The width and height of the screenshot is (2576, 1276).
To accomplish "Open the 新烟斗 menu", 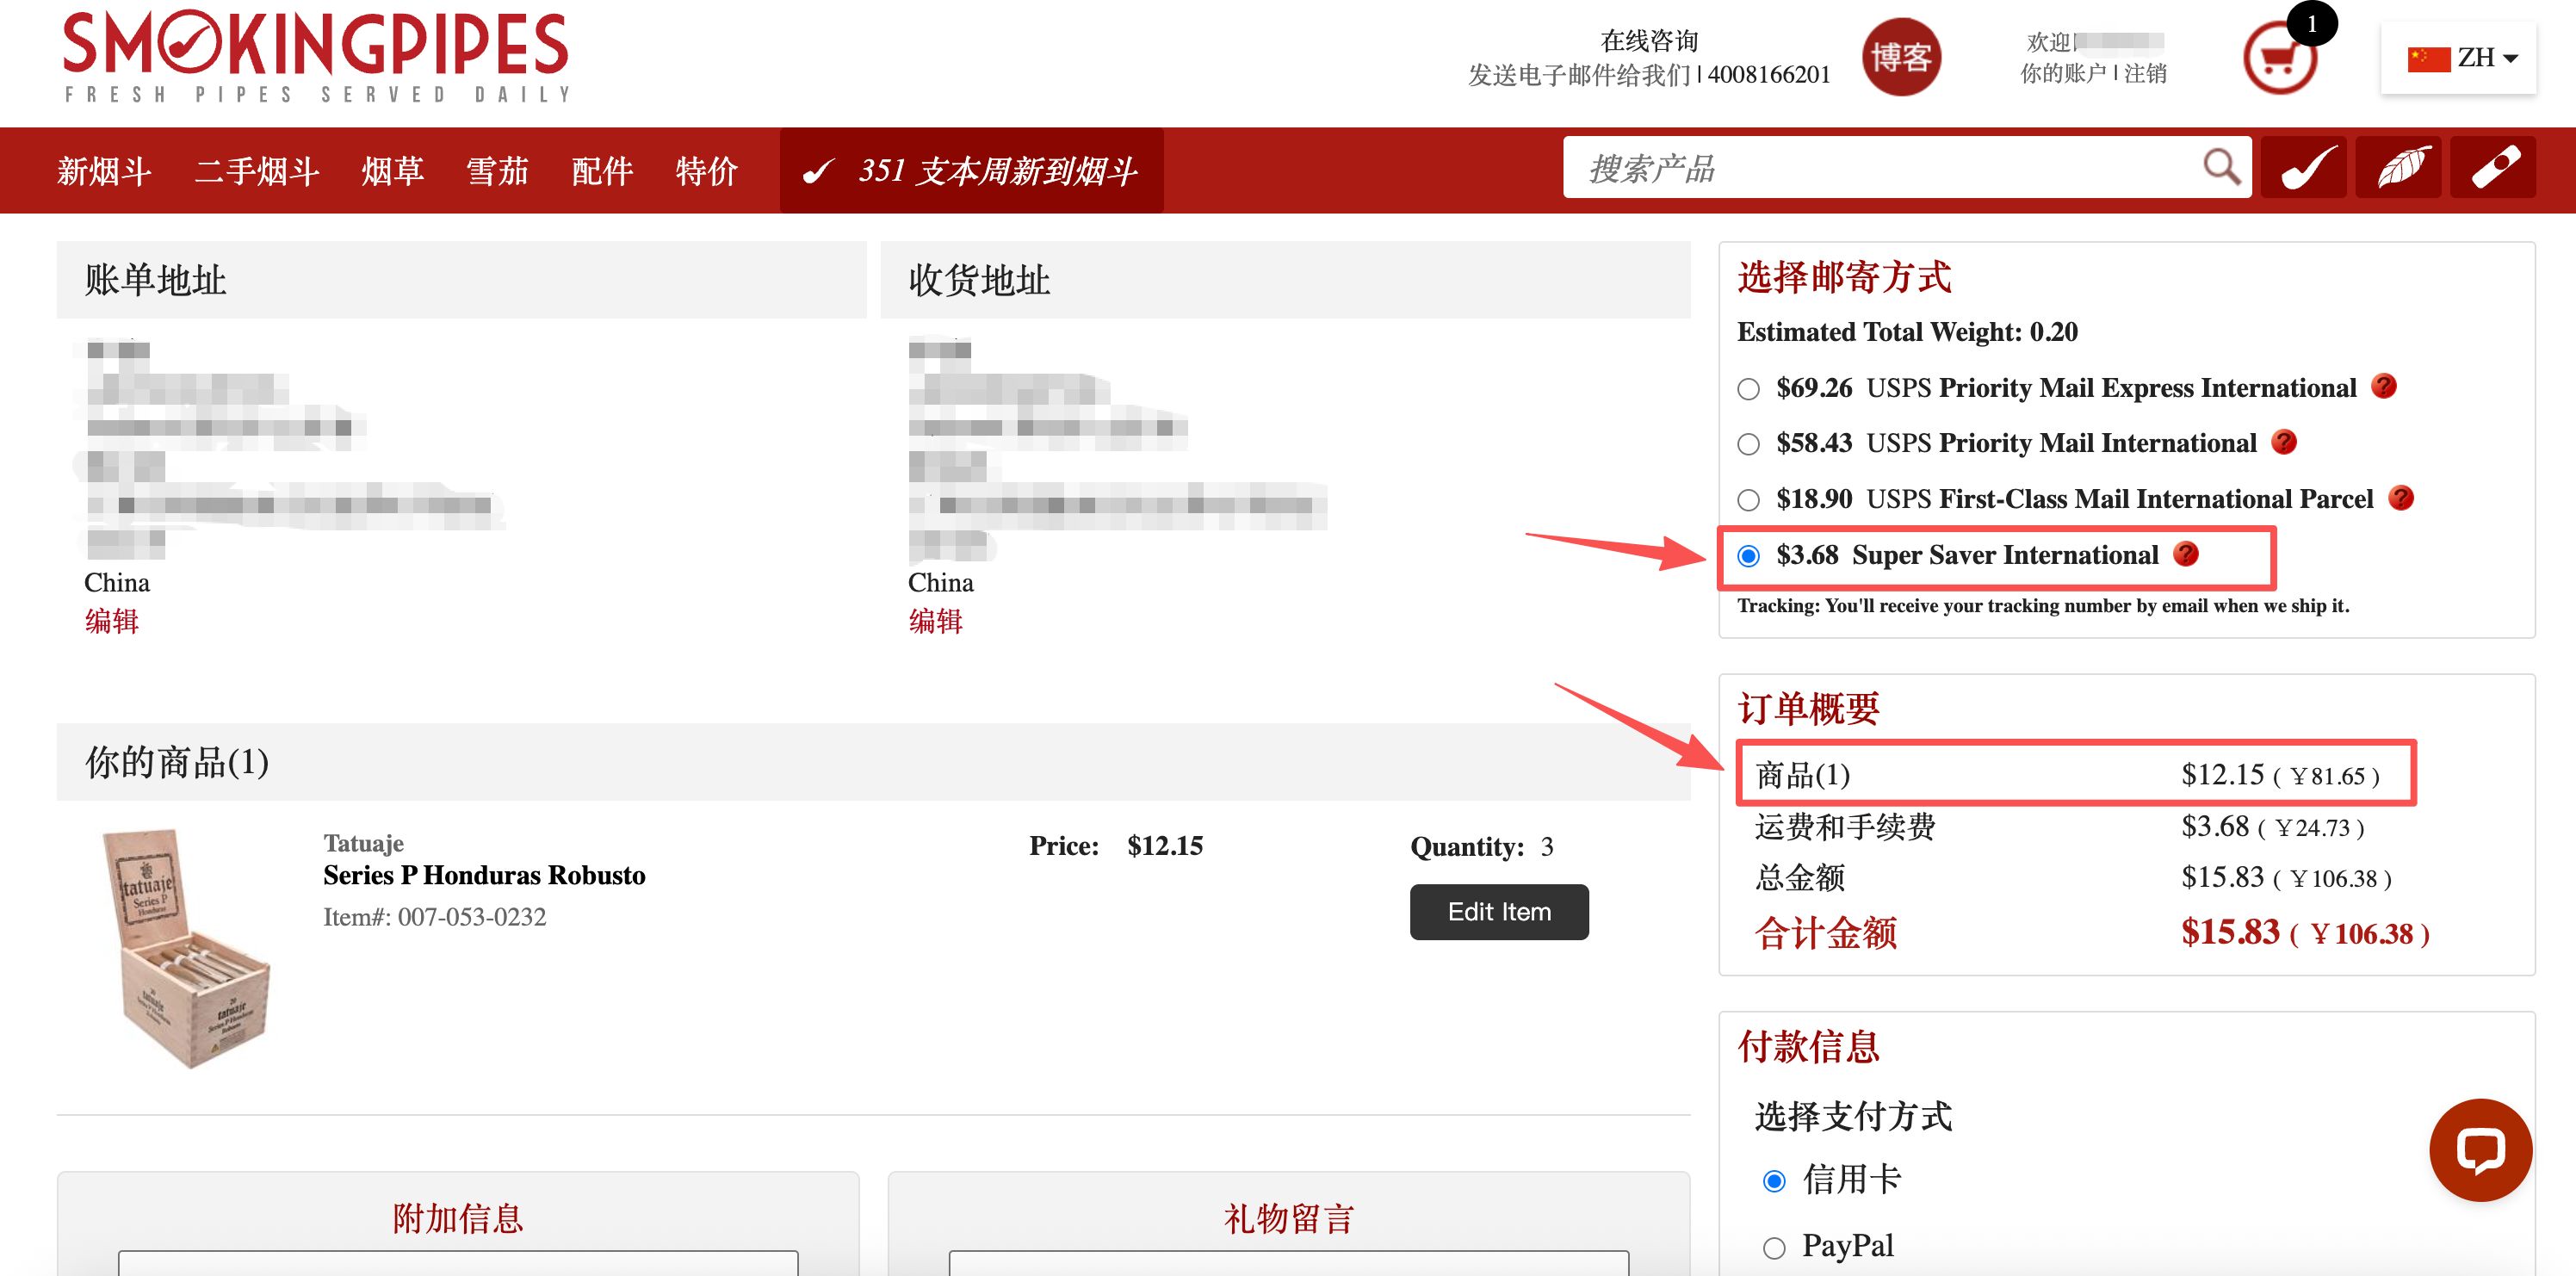I will [104, 171].
